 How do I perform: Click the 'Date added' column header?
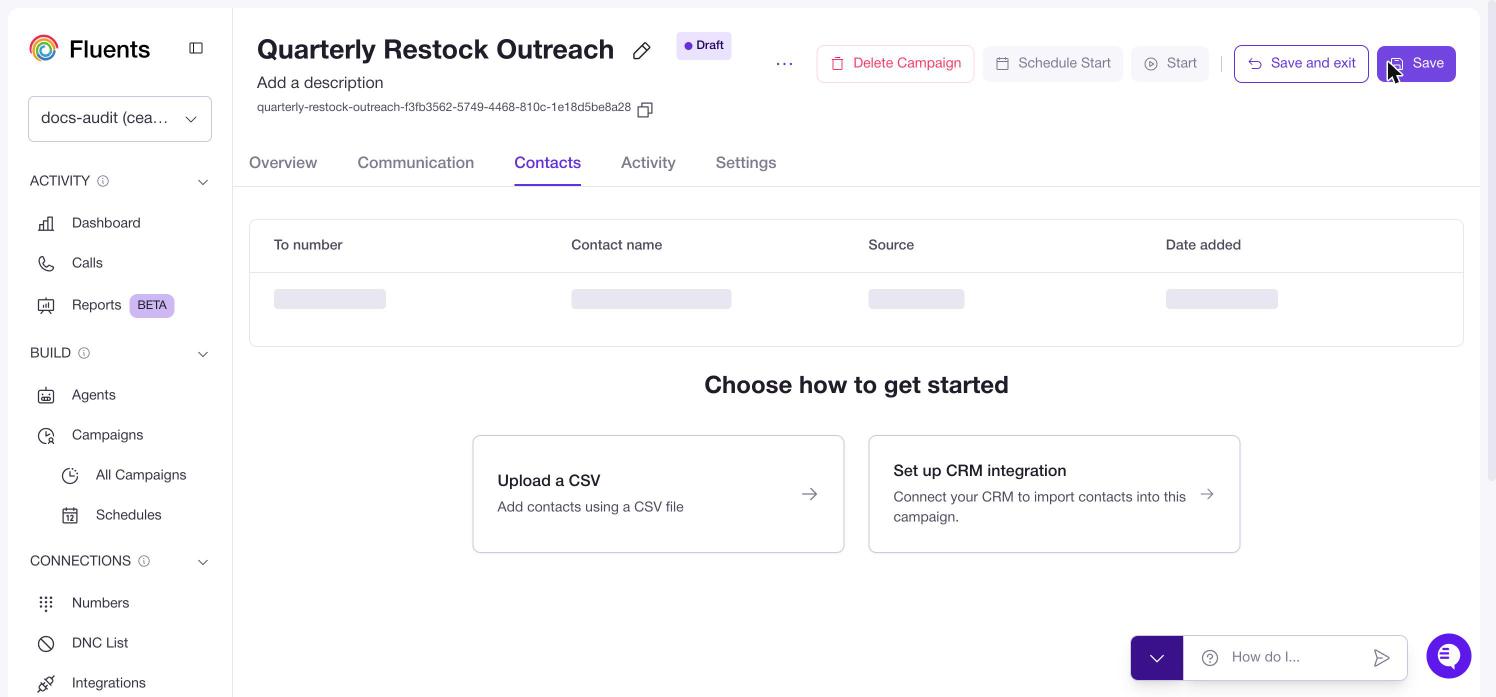(1203, 245)
